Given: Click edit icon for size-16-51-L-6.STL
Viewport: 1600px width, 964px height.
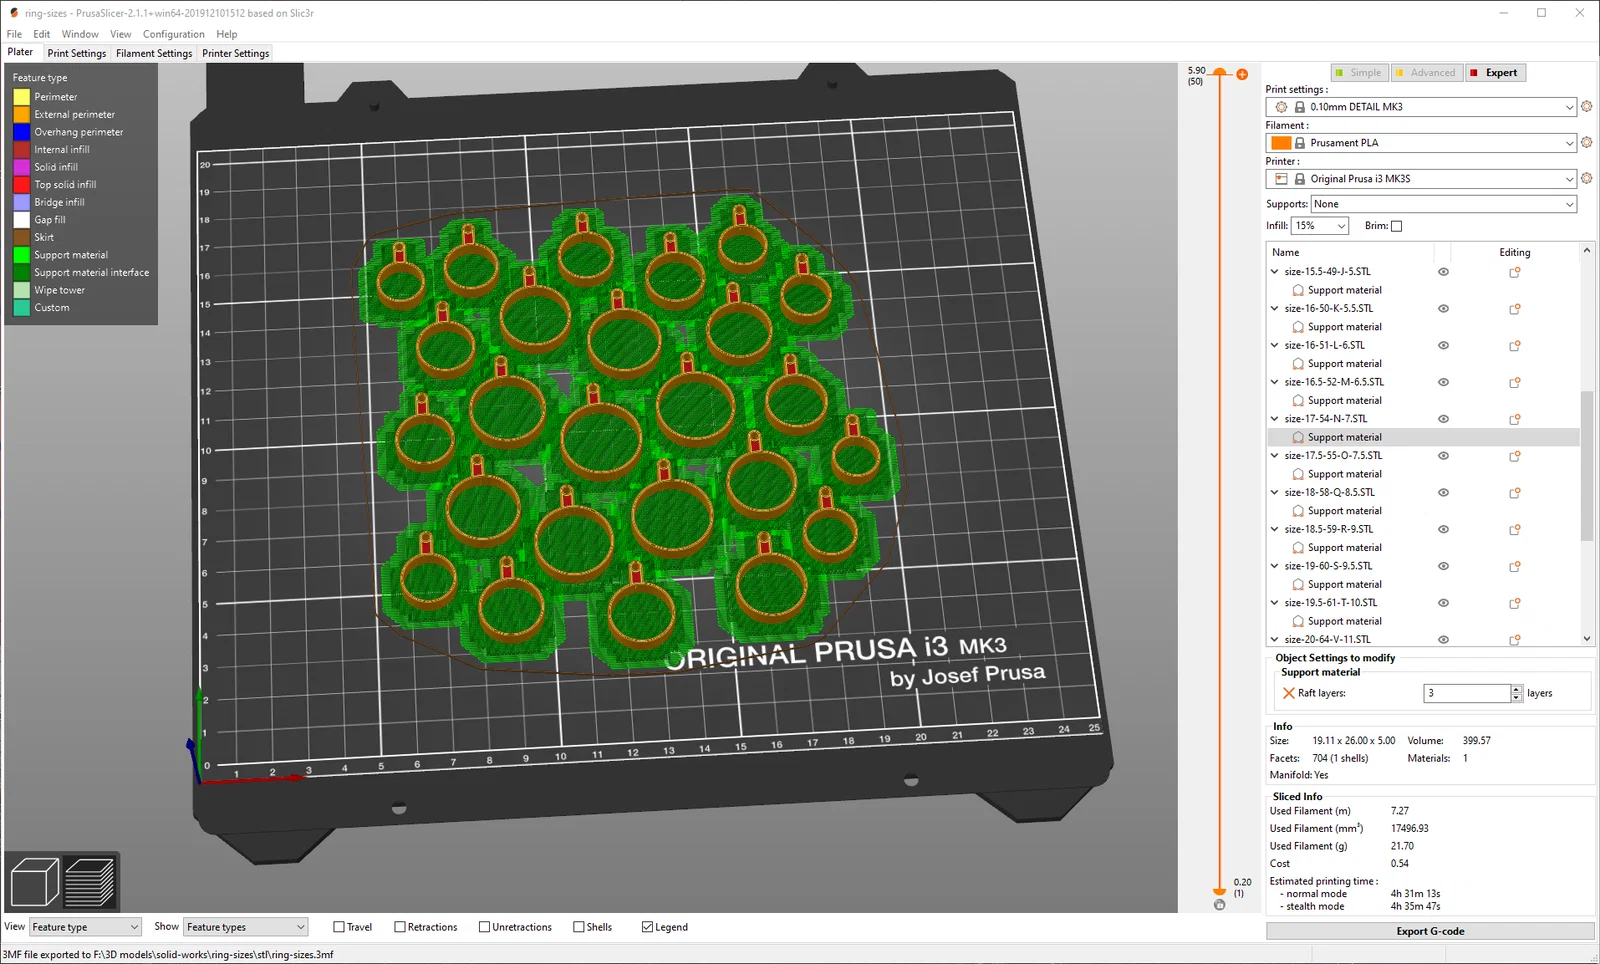Looking at the screenshot, I should pos(1515,346).
